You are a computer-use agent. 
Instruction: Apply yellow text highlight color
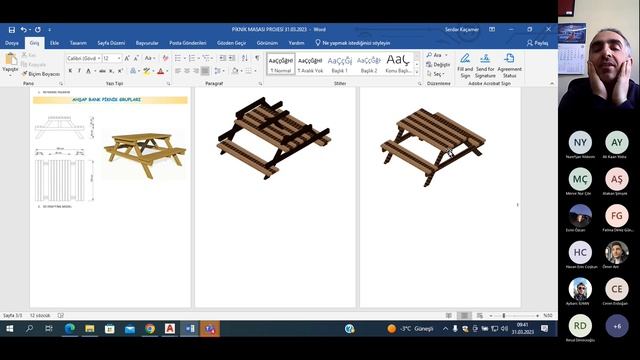(x=147, y=71)
